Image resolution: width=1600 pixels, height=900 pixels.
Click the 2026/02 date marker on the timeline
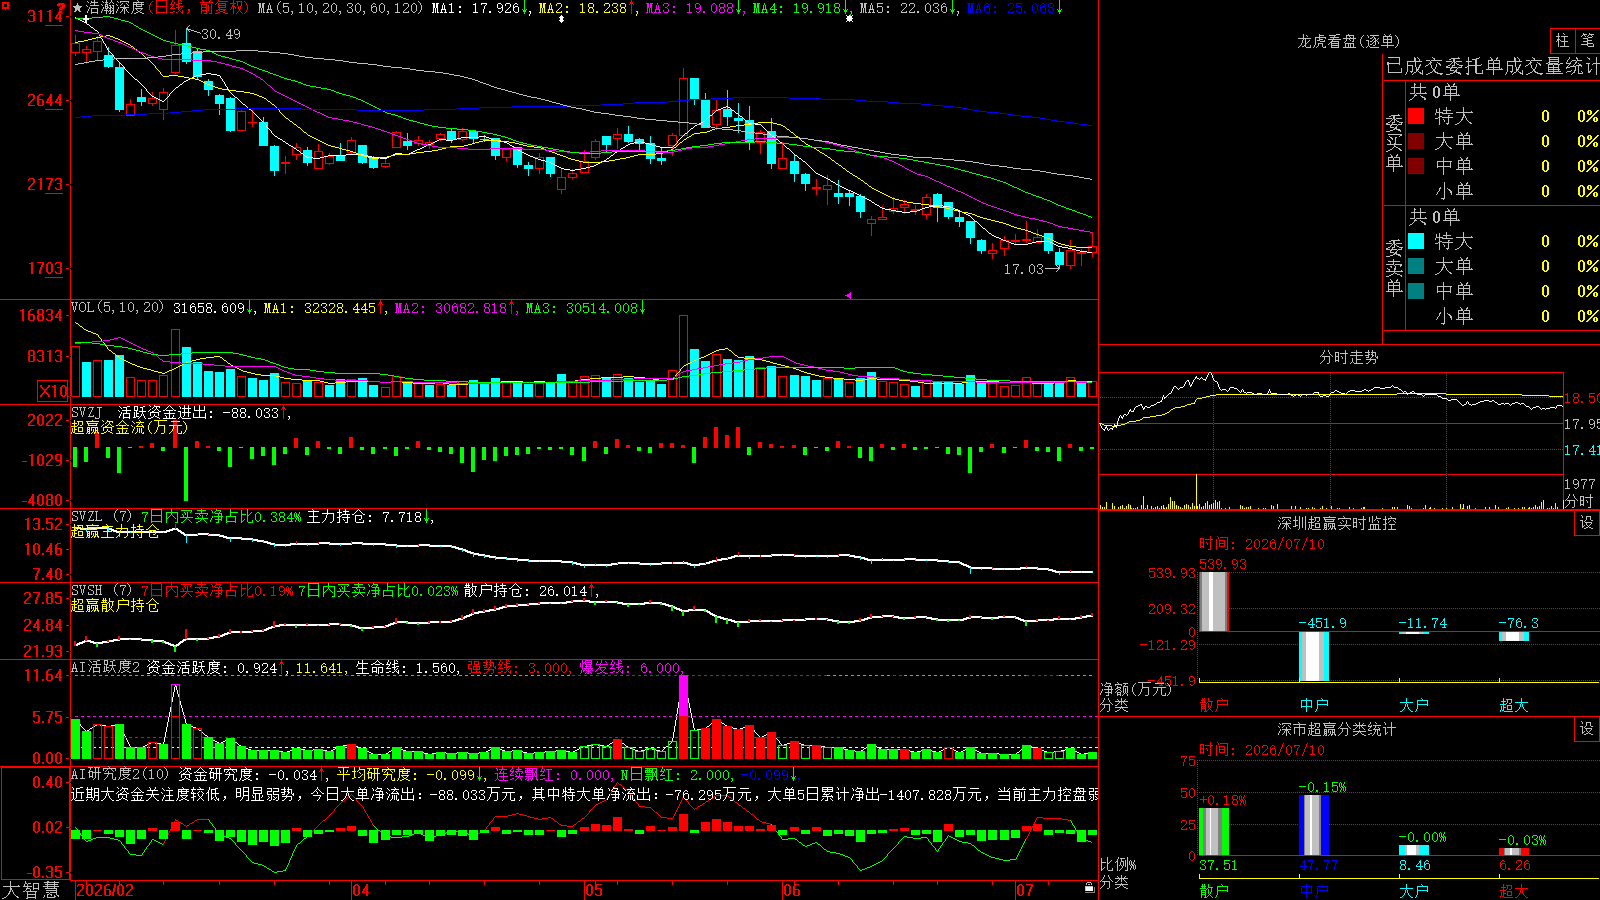(x=105, y=890)
